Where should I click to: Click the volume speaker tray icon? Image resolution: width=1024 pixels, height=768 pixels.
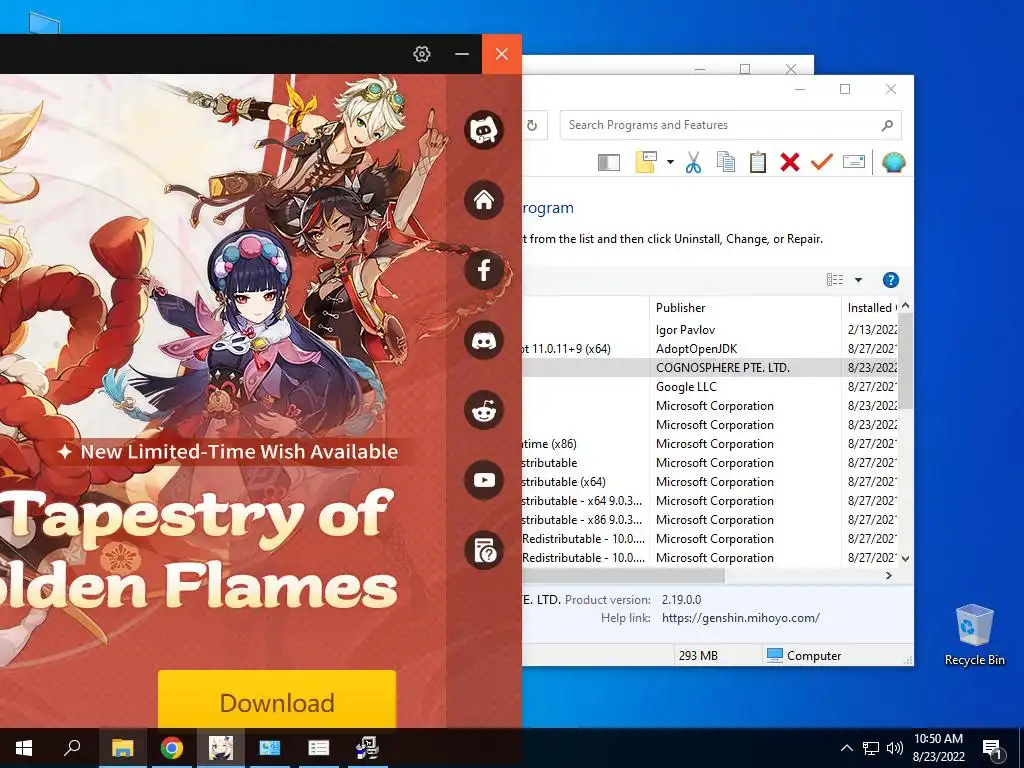point(895,748)
